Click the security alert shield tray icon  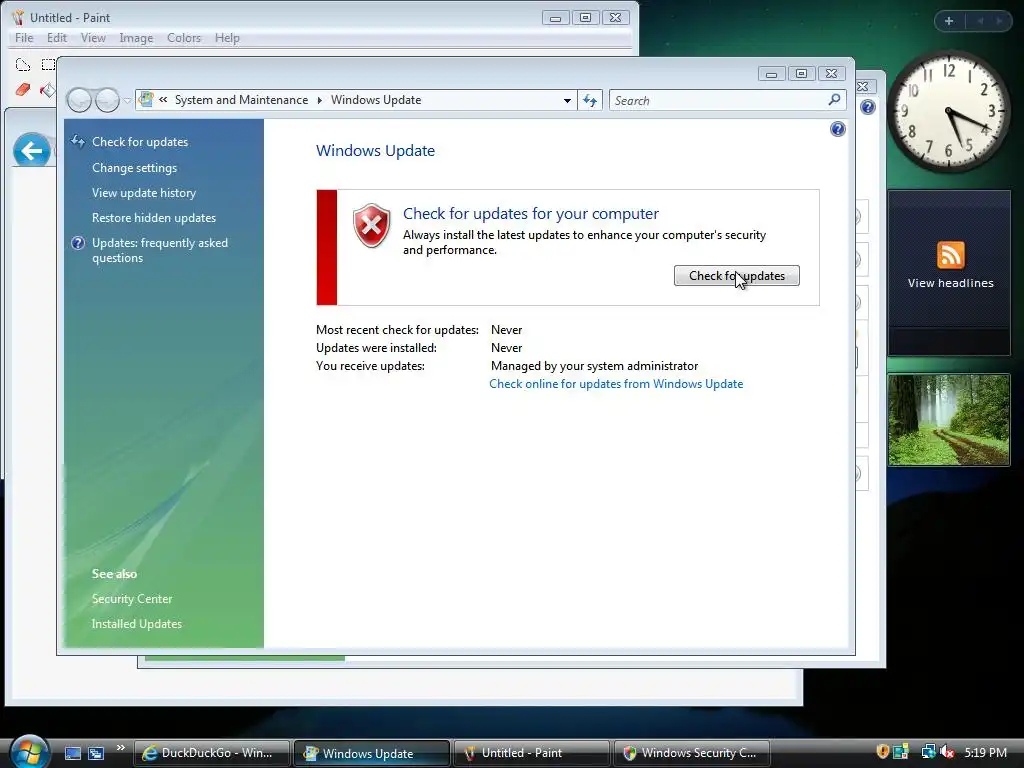(882, 752)
